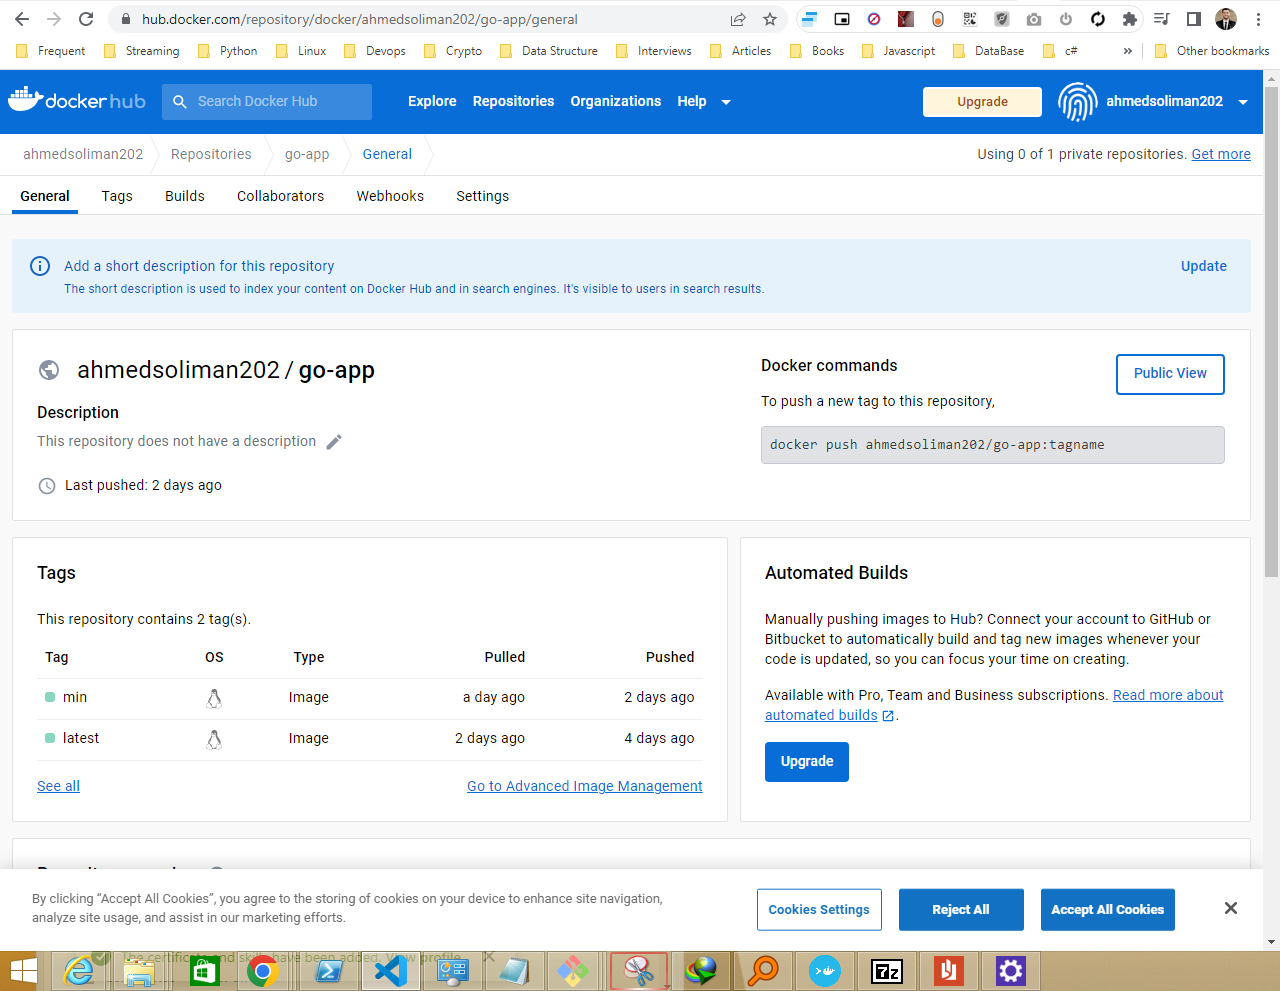The height and width of the screenshot is (991, 1280).
Task: Click the pencil icon to edit the description
Action: pos(334,442)
